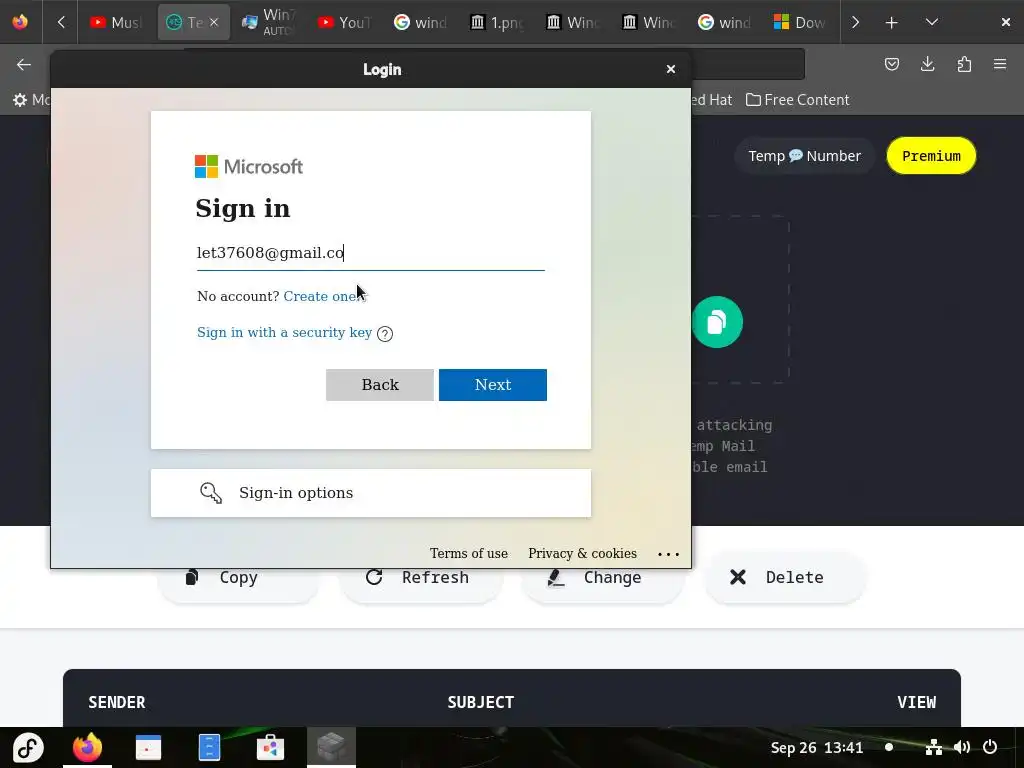The width and height of the screenshot is (1024, 768).
Task: Open the calendar app in taskbar
Action: (x=148, y=748)
